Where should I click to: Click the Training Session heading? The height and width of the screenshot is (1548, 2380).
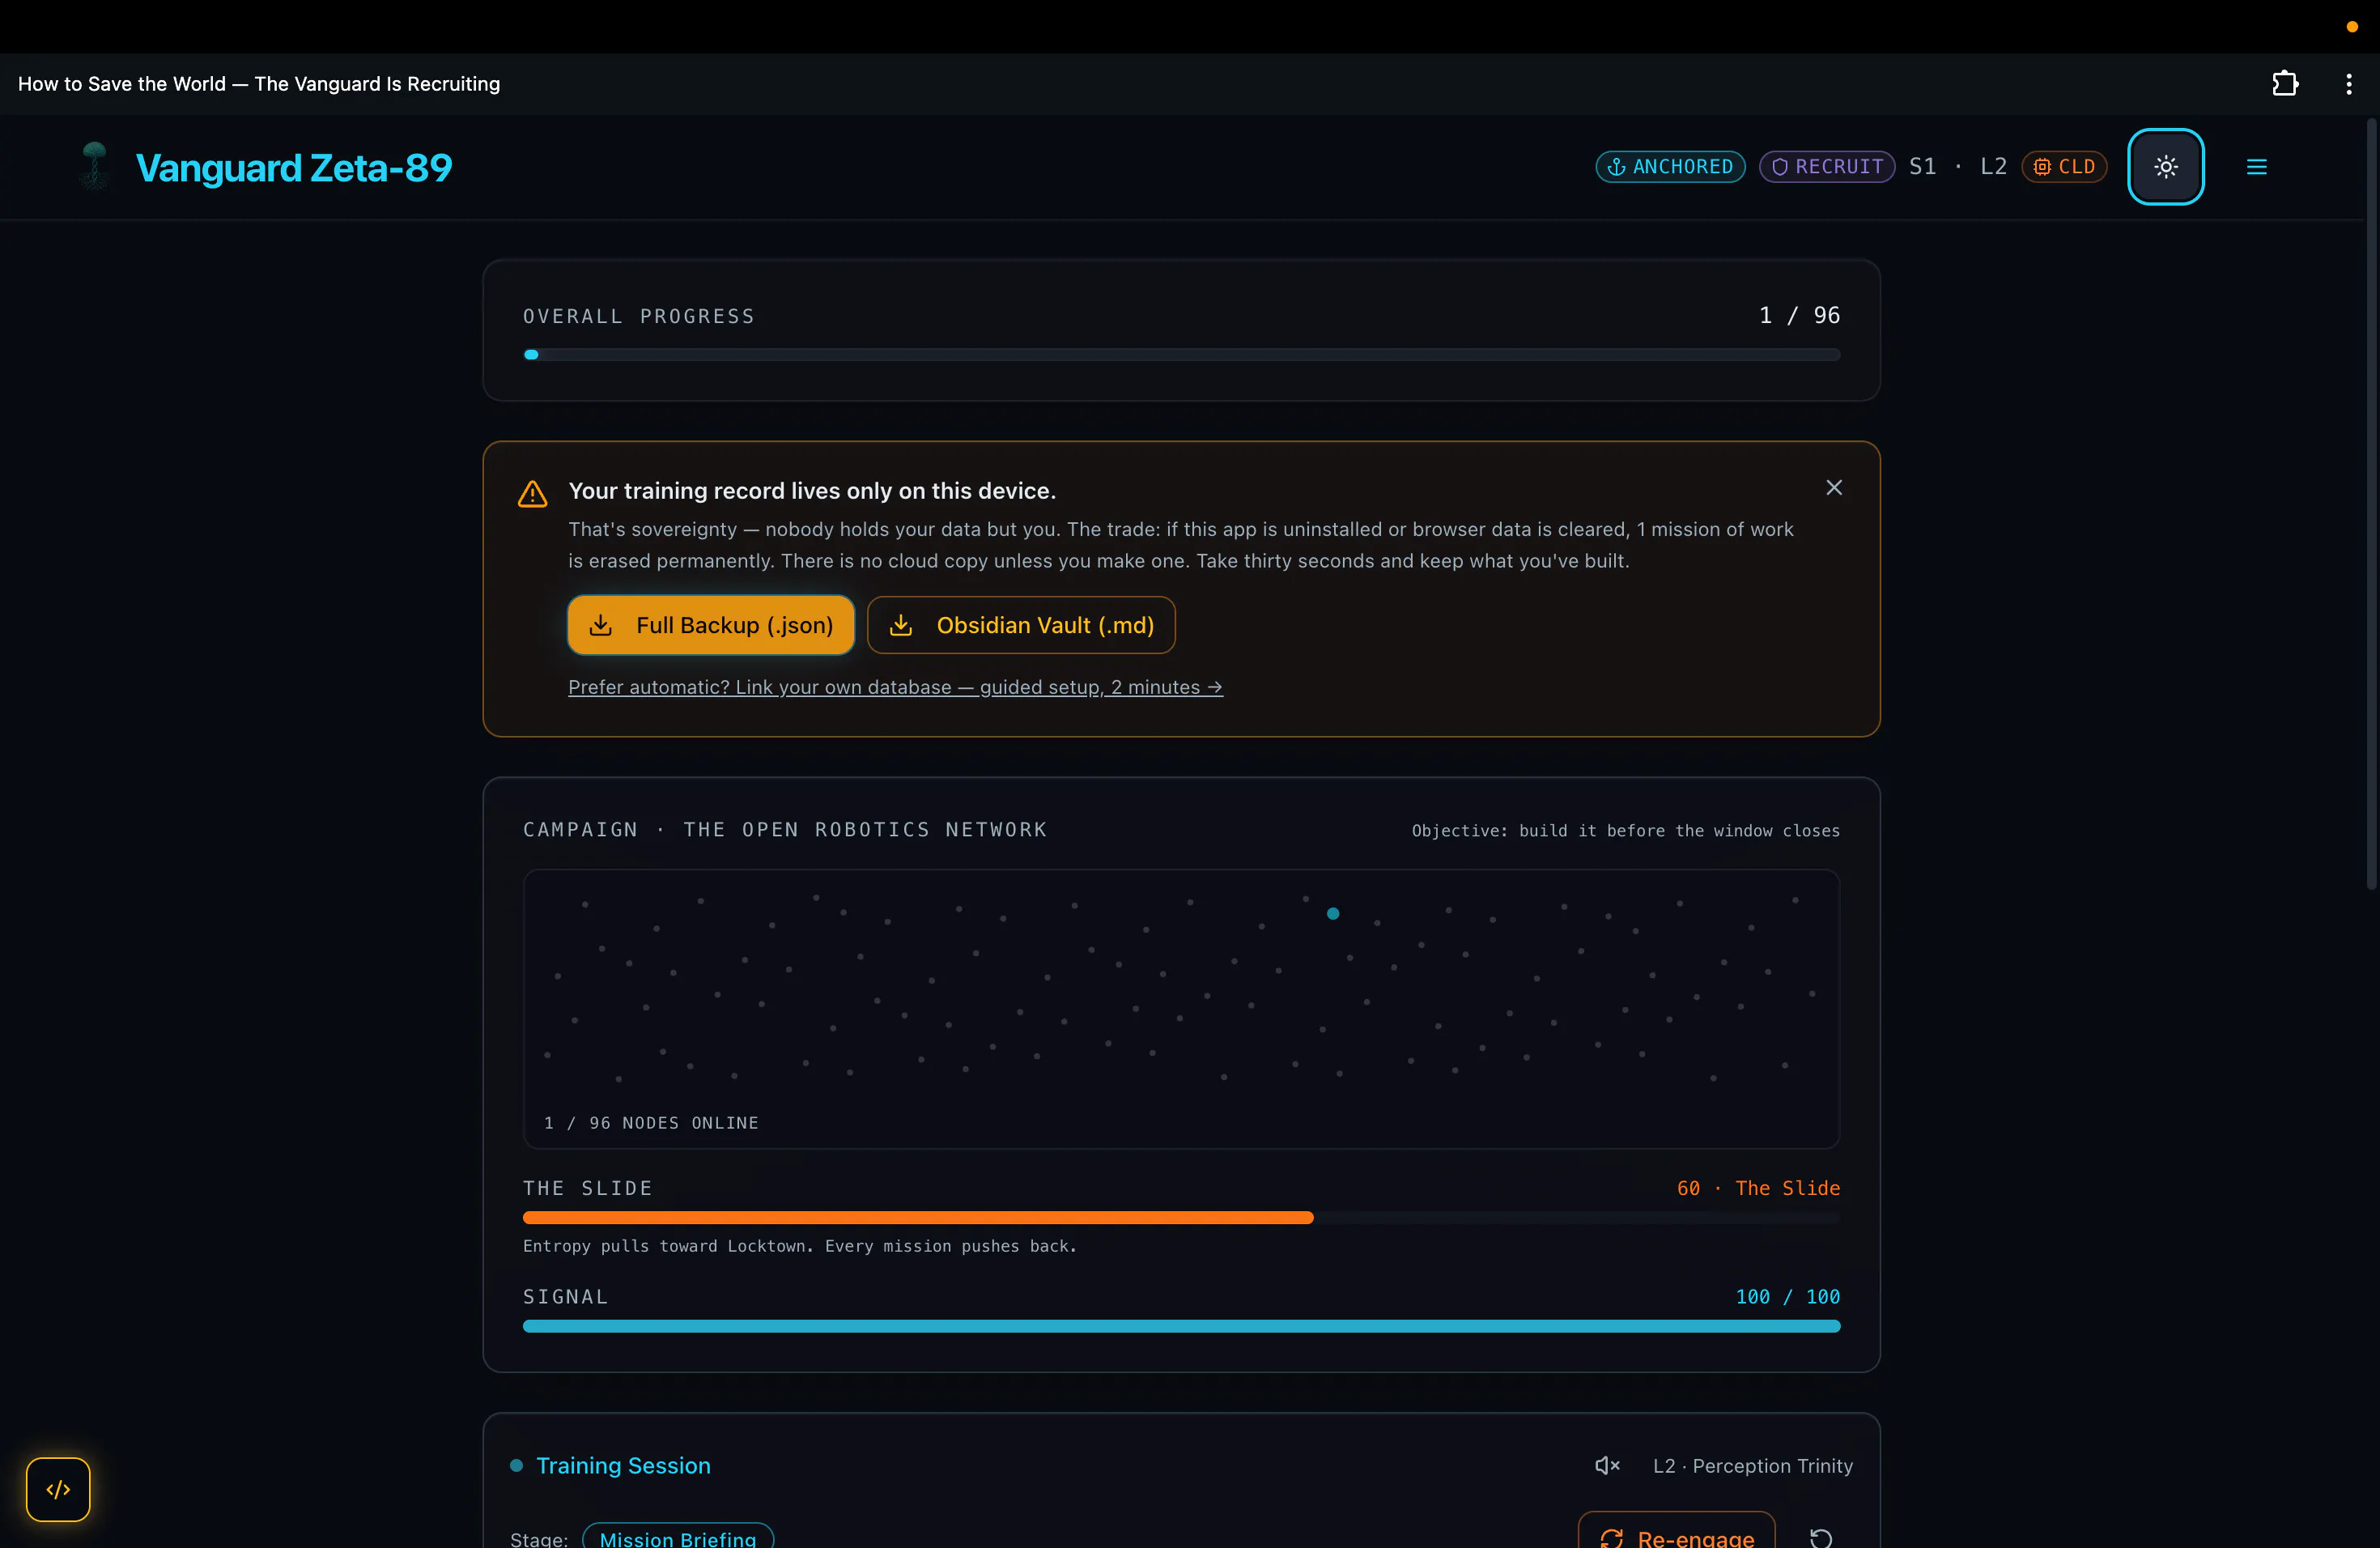(623, 1465)
